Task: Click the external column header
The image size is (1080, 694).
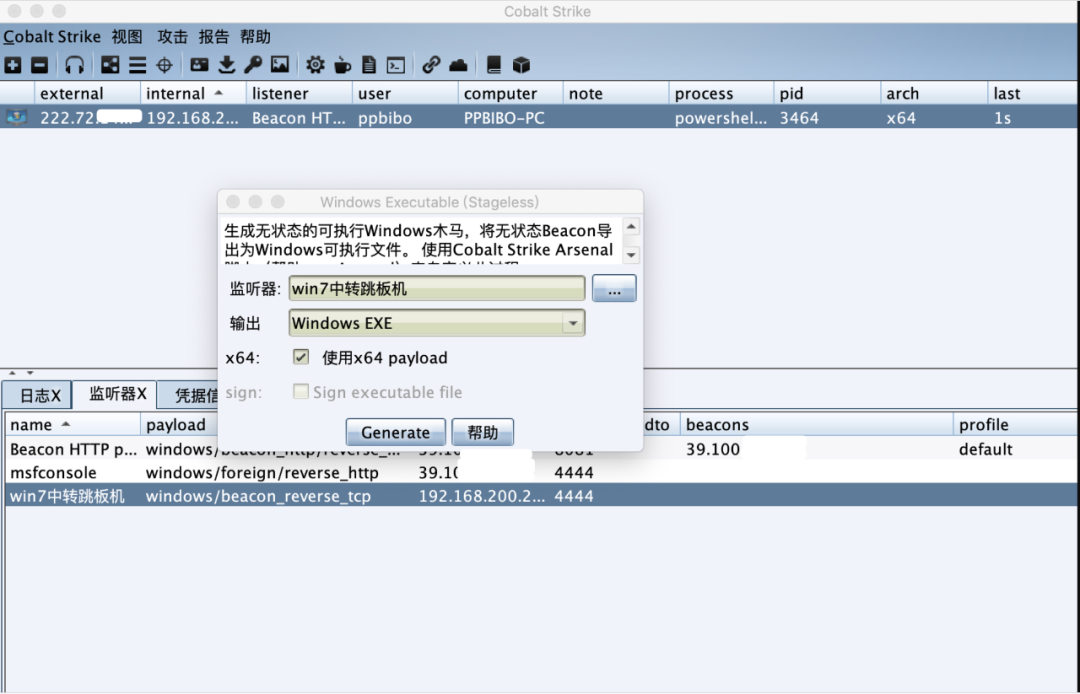Action: (x=87, y=93)
